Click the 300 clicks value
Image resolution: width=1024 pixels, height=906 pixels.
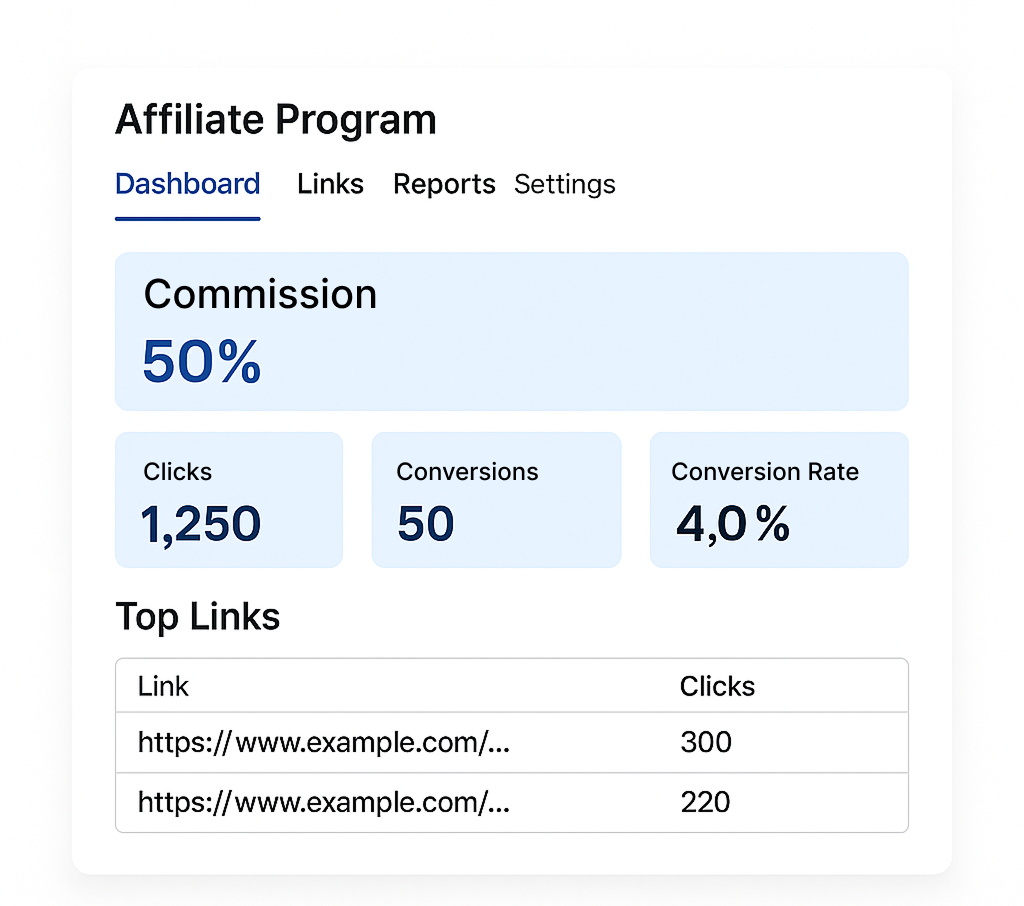click(x=706, y=743)
